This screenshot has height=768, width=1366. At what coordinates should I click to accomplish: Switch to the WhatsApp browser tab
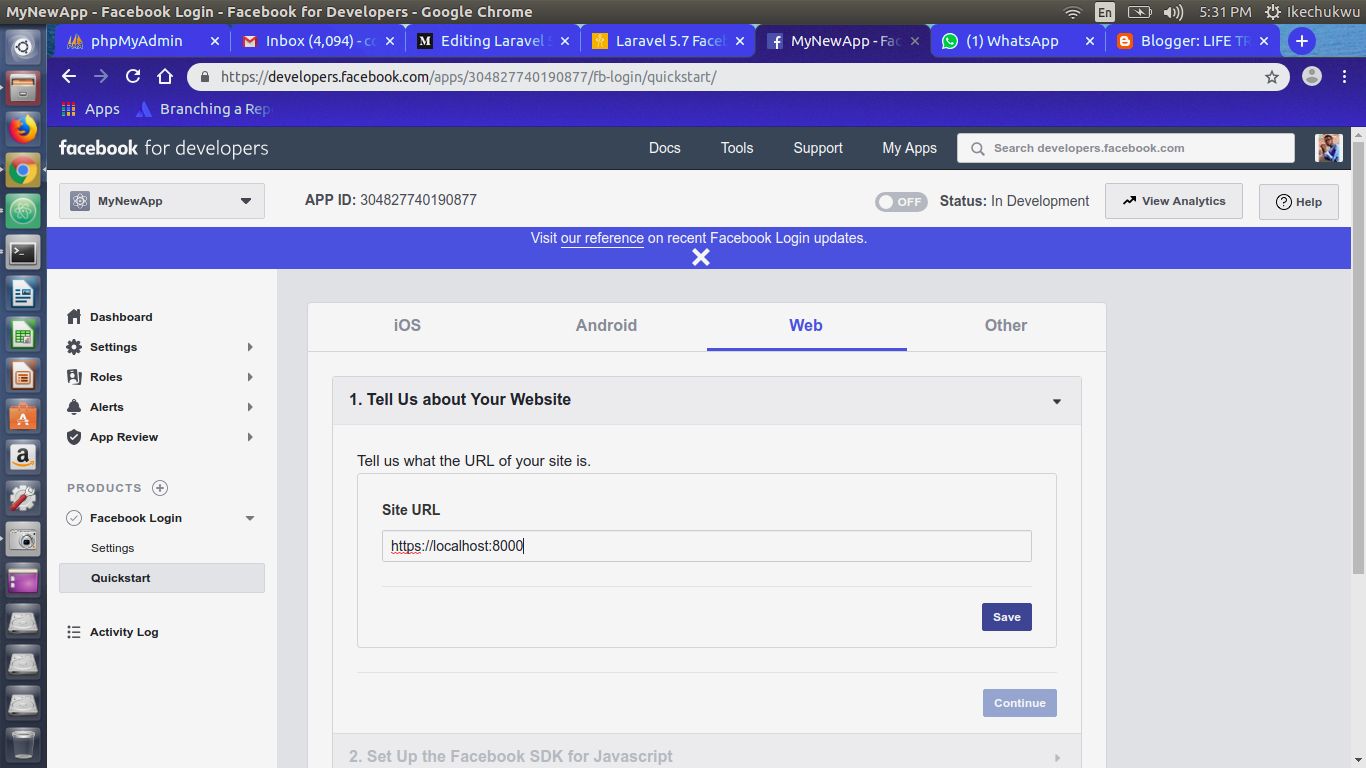1016,41
